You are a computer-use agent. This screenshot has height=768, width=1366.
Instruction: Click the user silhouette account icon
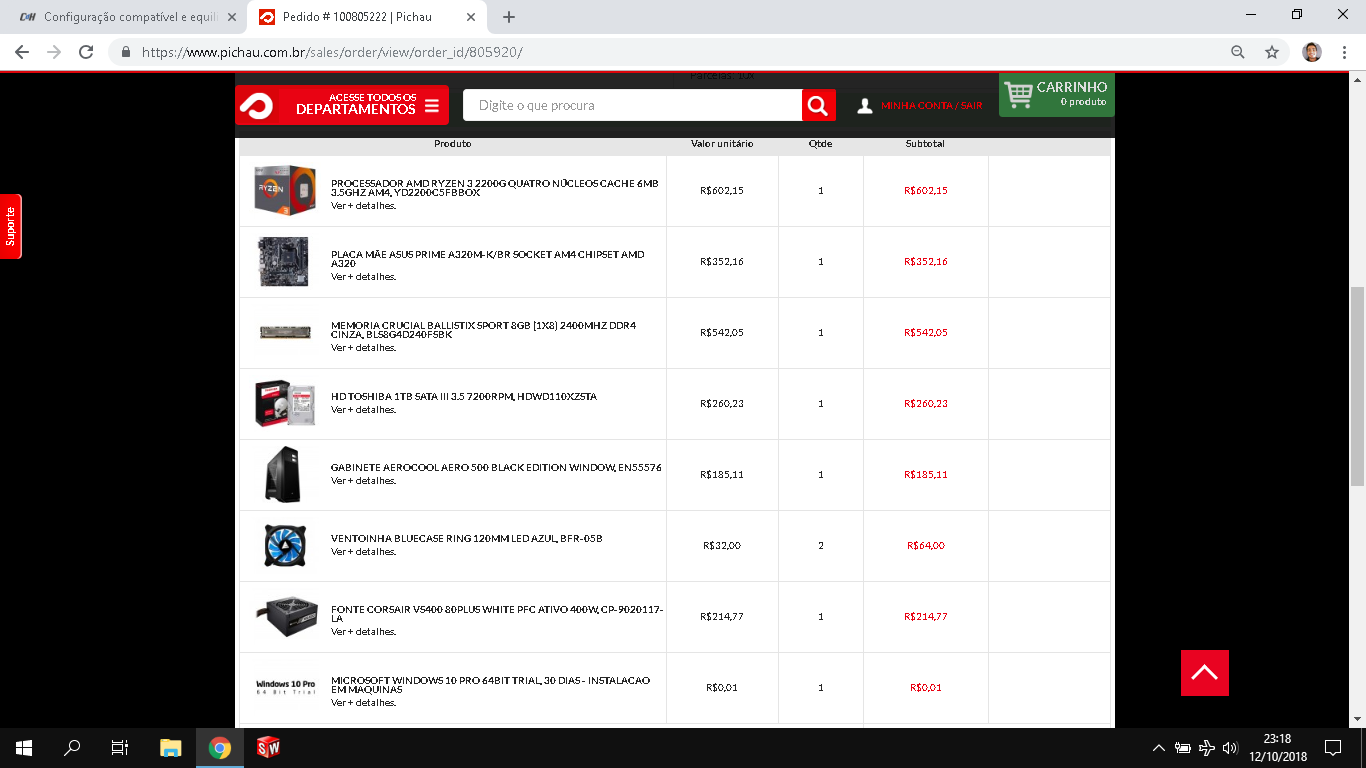[x=865, y=106]
